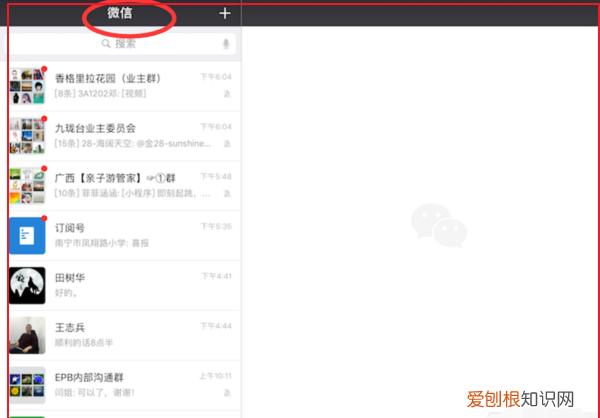The width and height of the screenshot is (600, 418).
Task: Click the search magnifier icon
Action: pos(106,44)
